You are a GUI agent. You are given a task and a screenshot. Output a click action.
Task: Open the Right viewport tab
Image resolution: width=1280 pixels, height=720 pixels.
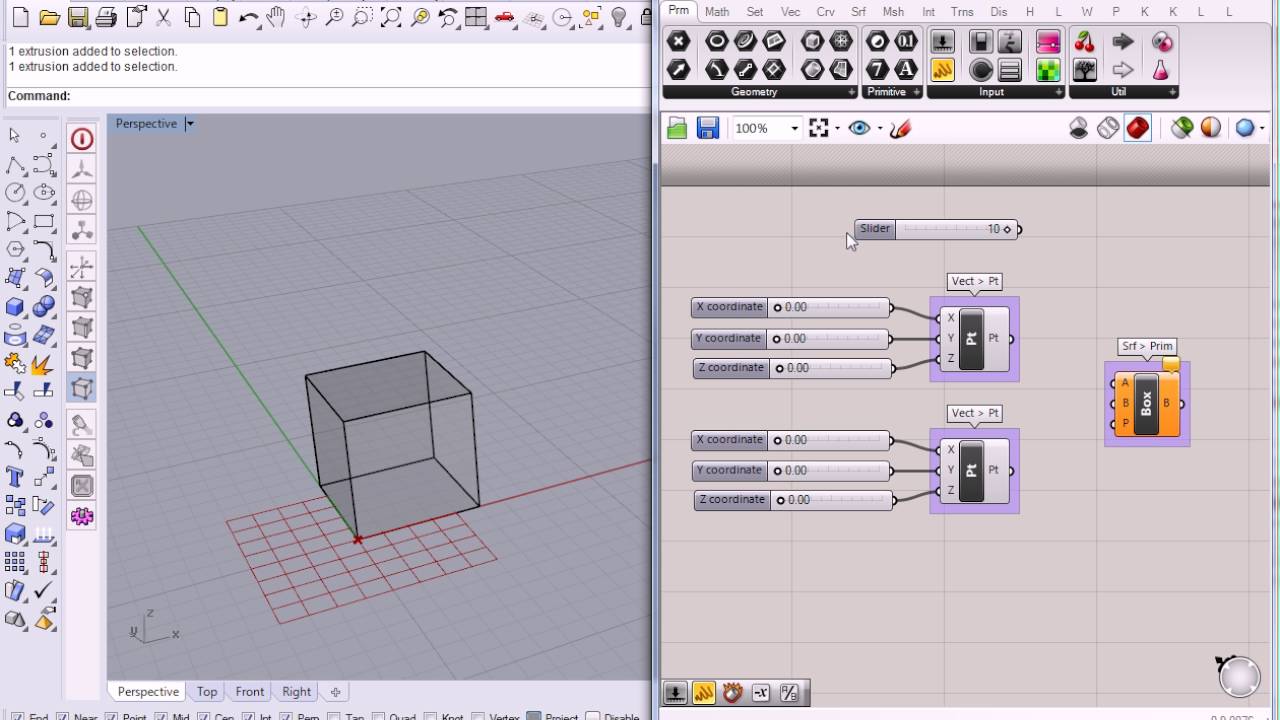296,692
